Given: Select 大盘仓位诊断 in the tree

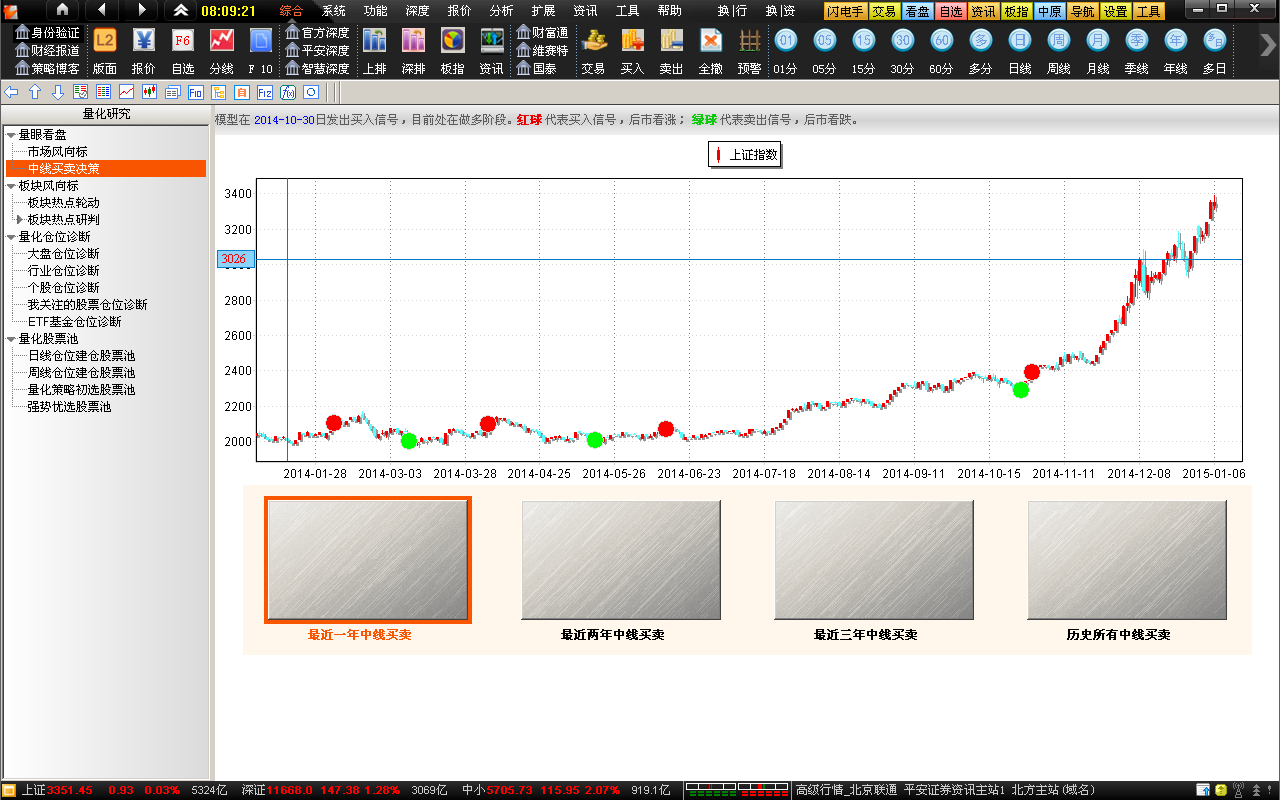Looking at the screenshot, I should [64, 254].
